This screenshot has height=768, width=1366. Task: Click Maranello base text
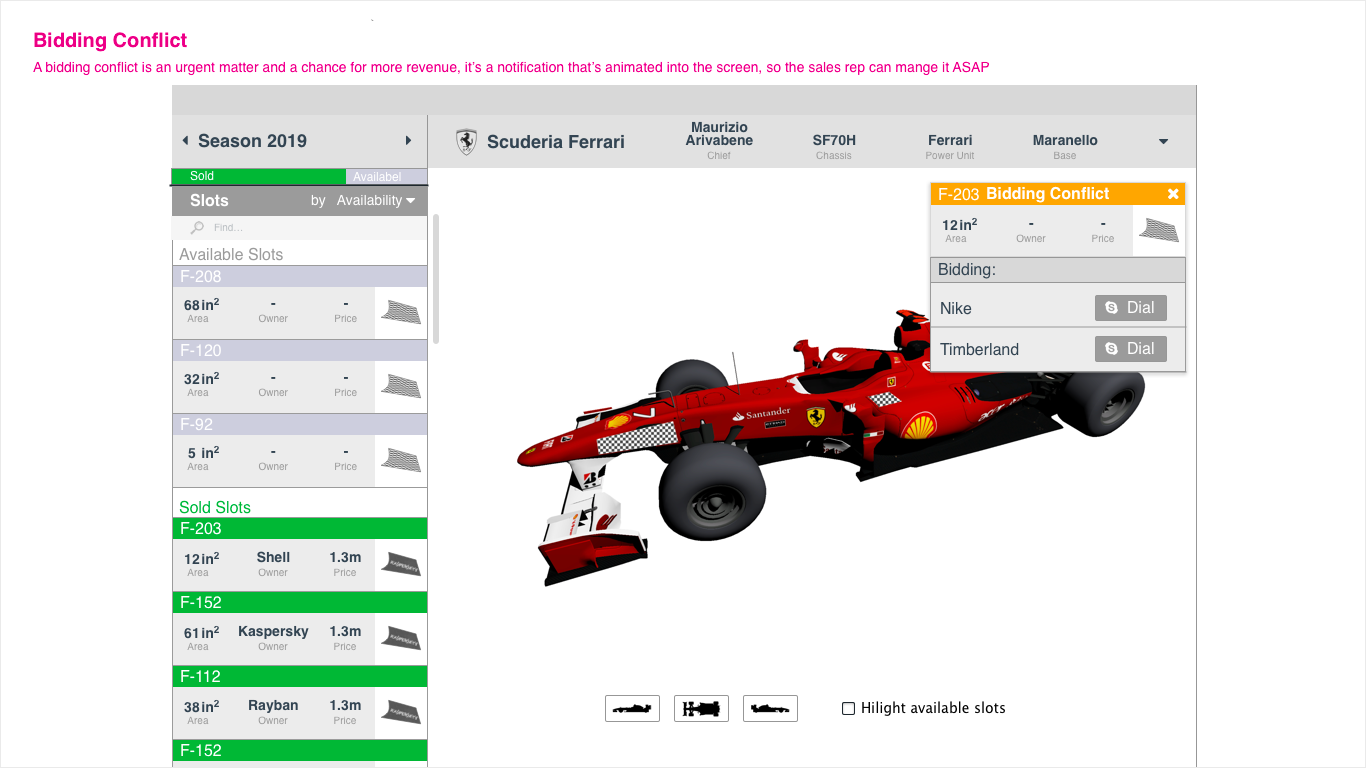1065,141
